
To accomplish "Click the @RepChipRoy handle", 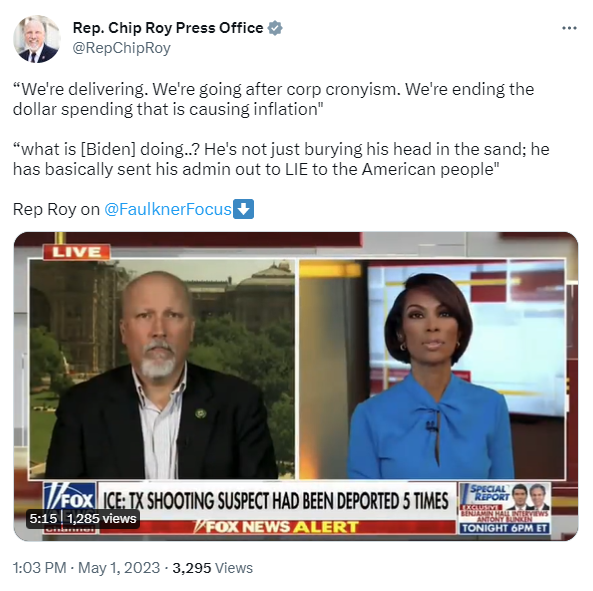I will pyautogui.click(x=121, y=48).
